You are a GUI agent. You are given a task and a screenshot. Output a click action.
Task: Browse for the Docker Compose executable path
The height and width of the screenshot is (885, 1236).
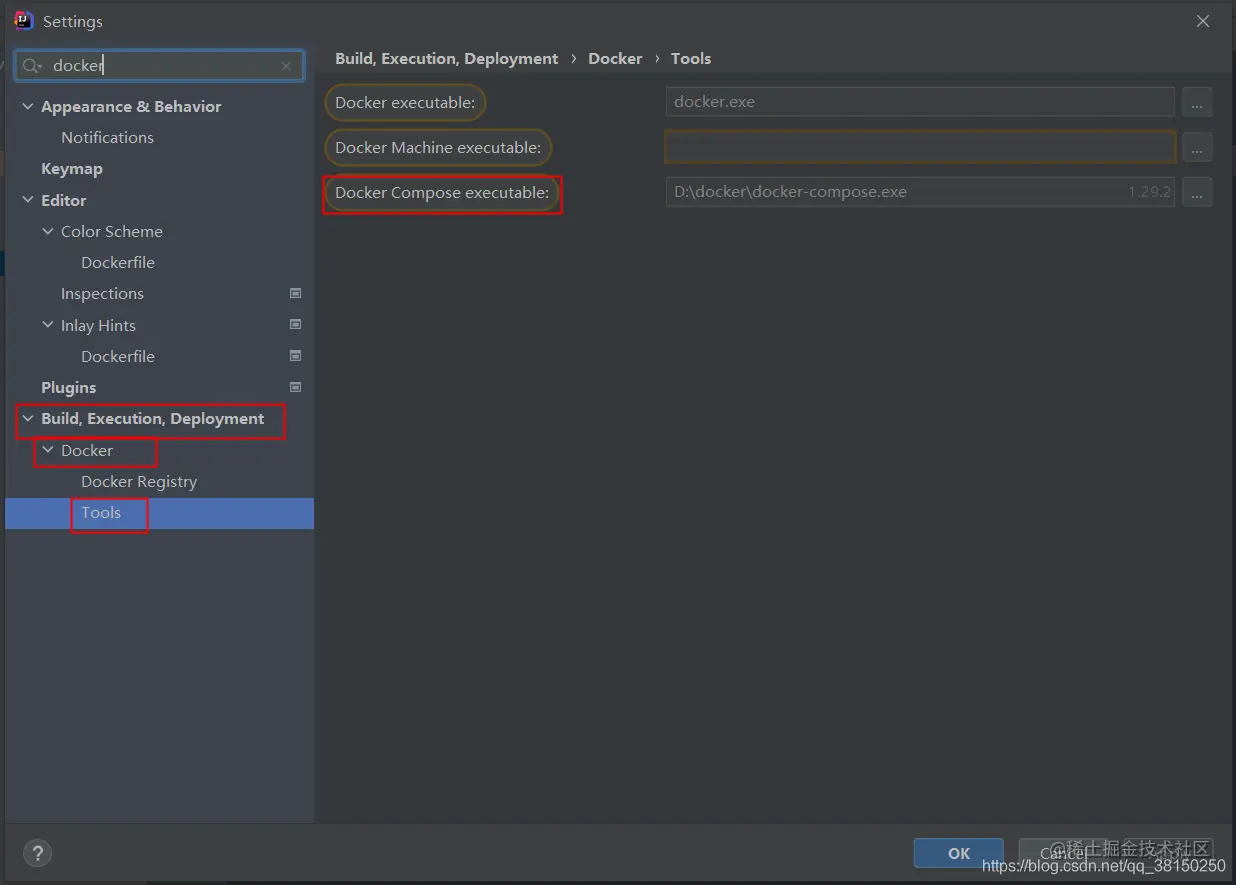(1197, 192)
